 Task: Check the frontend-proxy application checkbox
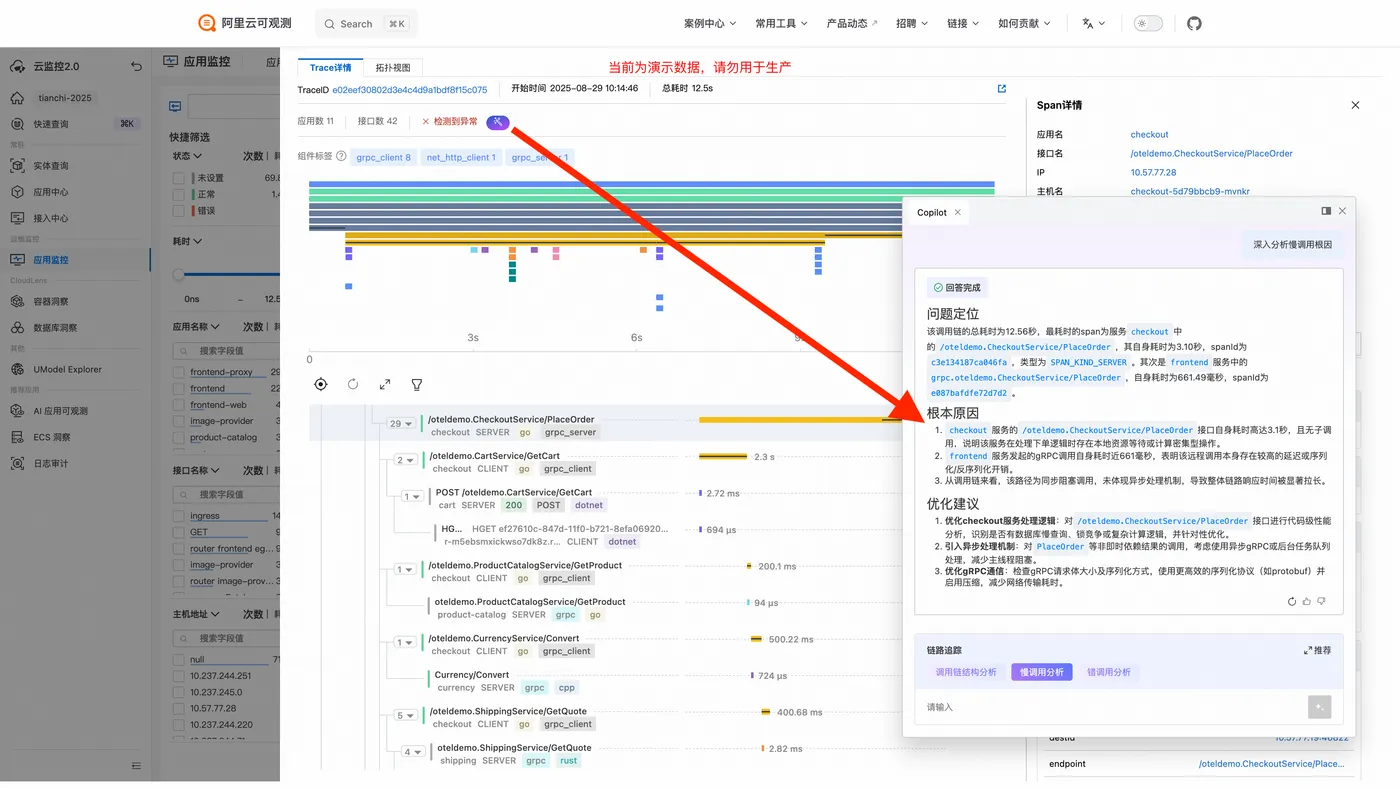(x=179, y=372)
